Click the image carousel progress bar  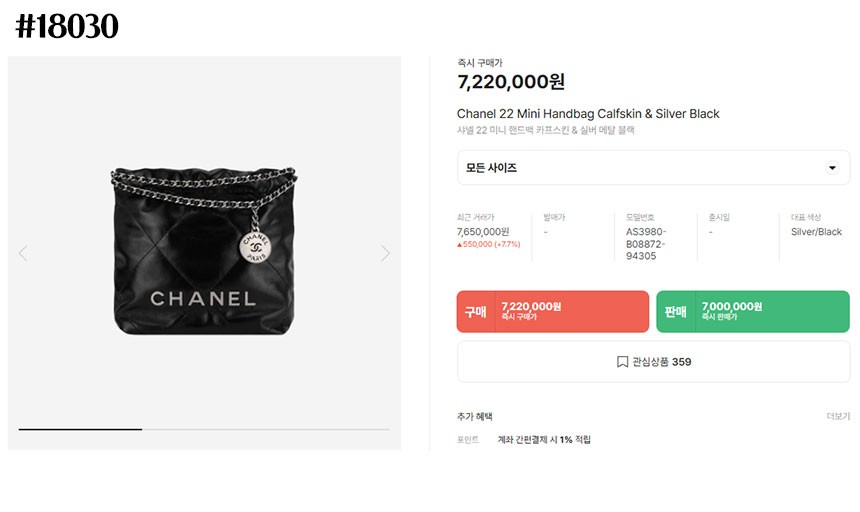(x=204, y=429)
